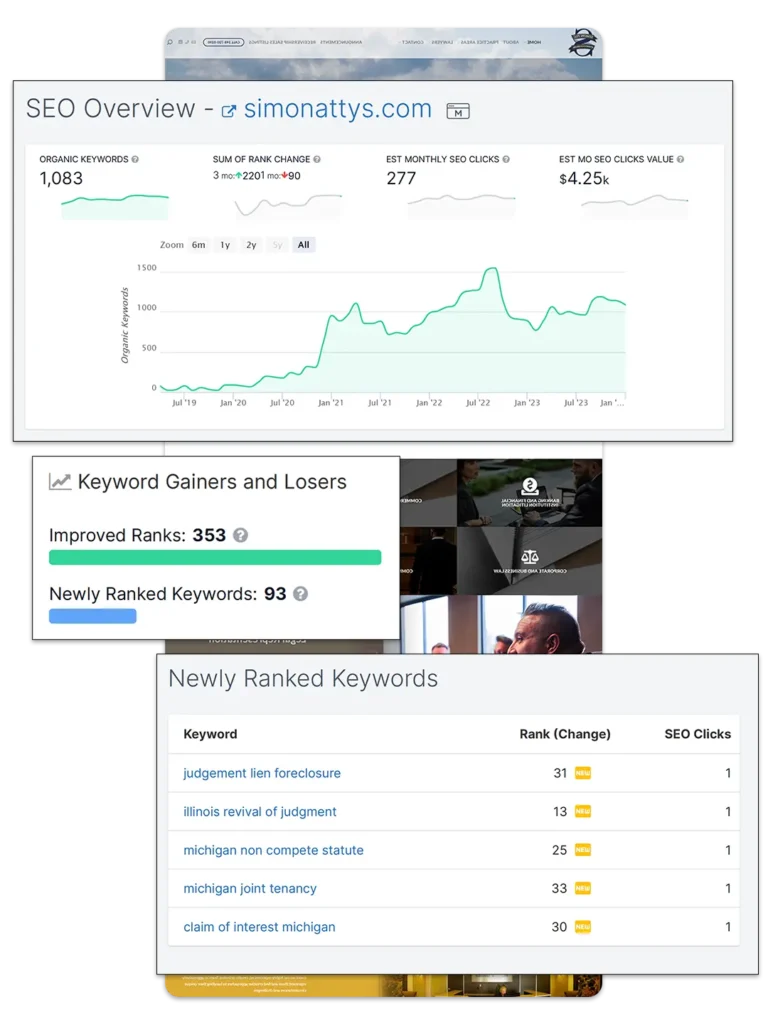This screenshot has width=768, height=1024.
Task: Select the All zoom range
Action: (303, 245)
